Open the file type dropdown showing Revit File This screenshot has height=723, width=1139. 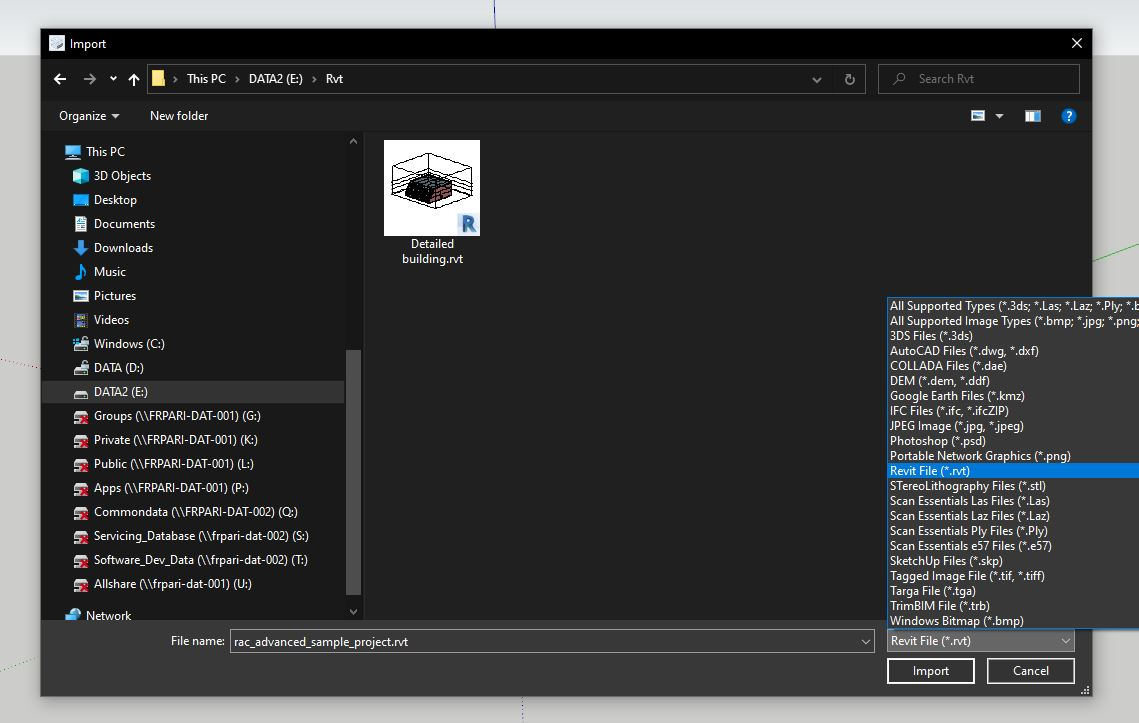click(980, 640)
